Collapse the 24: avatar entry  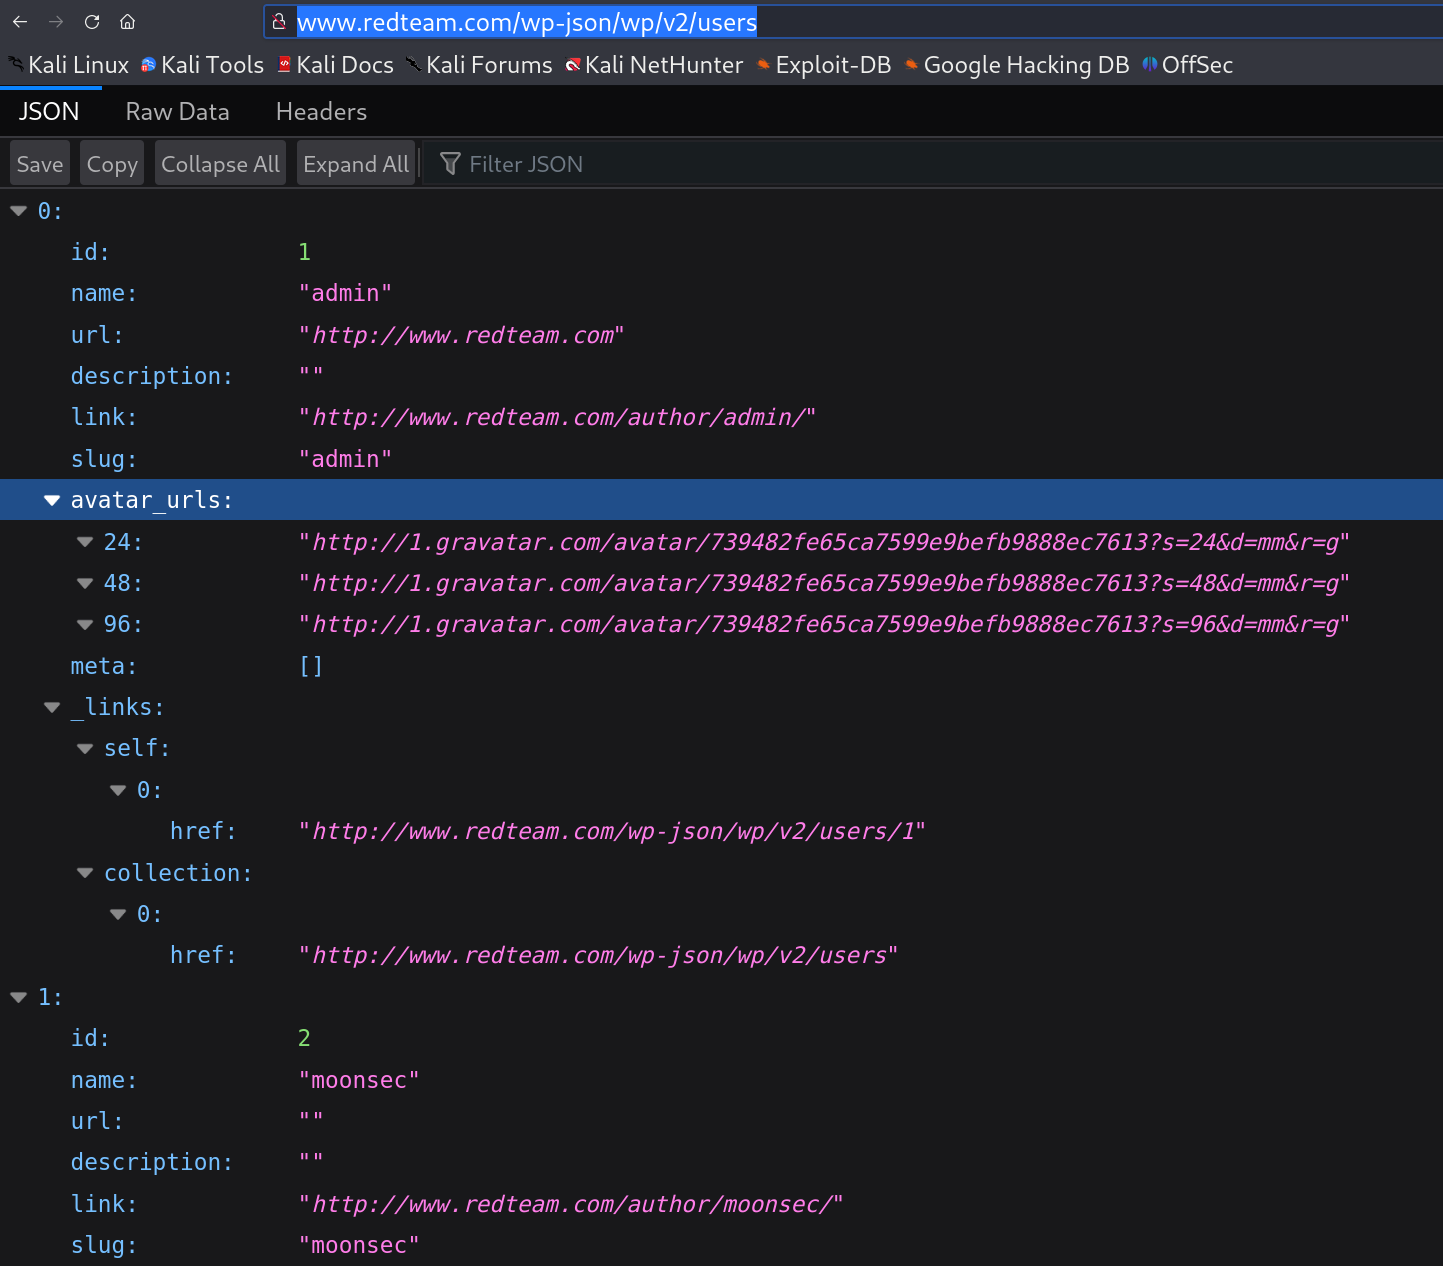tap(85, 542)
